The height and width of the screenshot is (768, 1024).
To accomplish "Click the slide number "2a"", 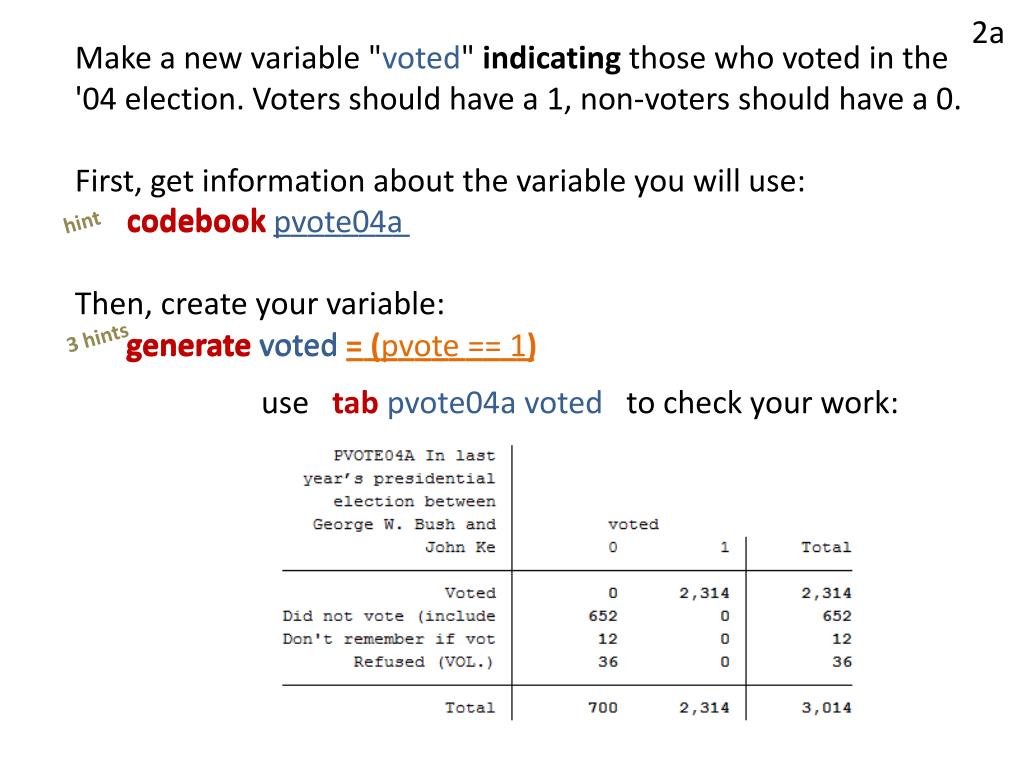I will [987, 33].
